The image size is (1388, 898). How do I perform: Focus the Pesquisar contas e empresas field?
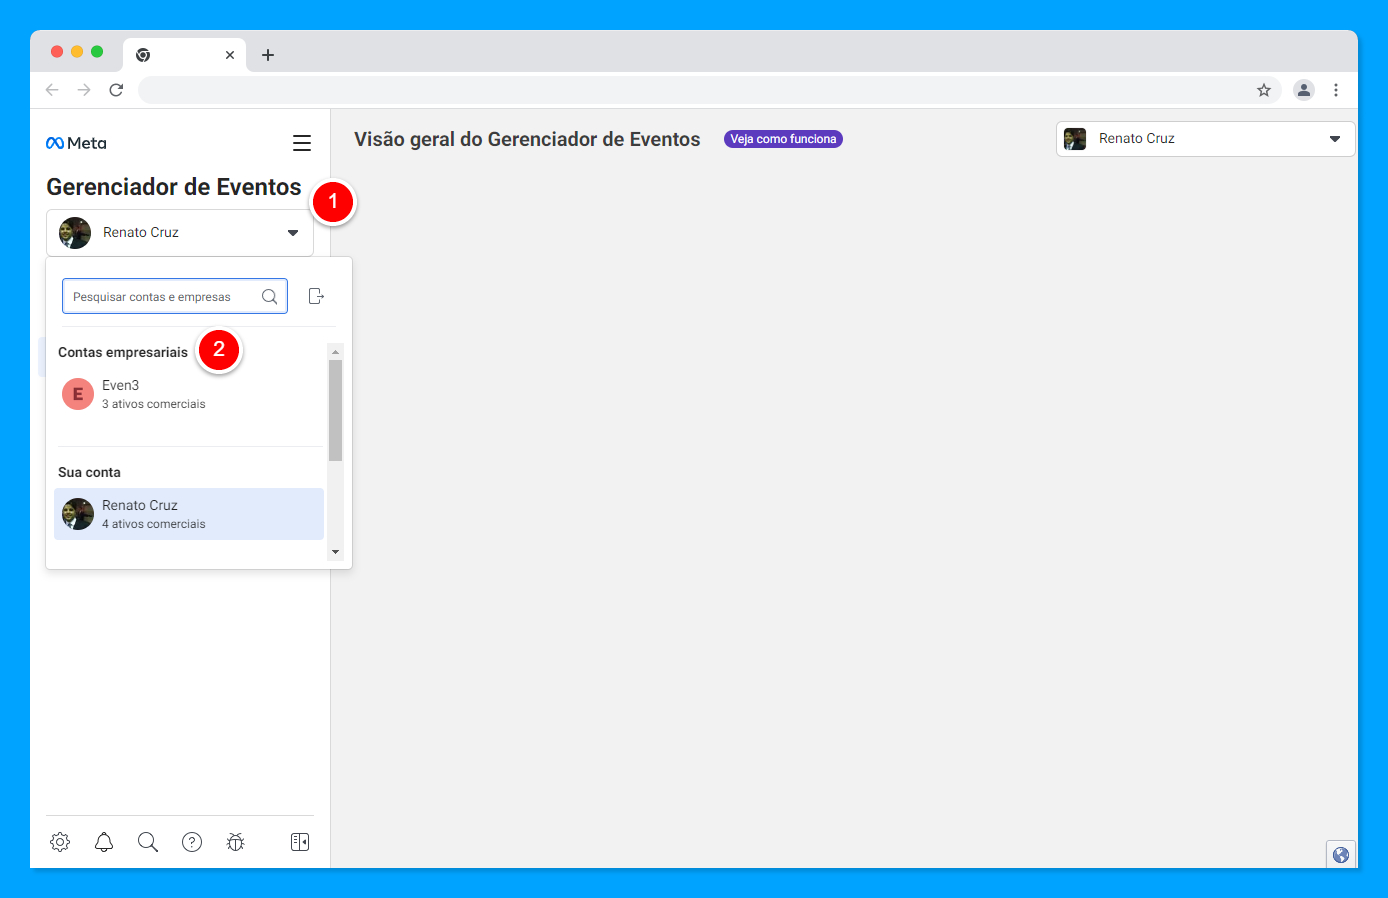click(175, 296)
